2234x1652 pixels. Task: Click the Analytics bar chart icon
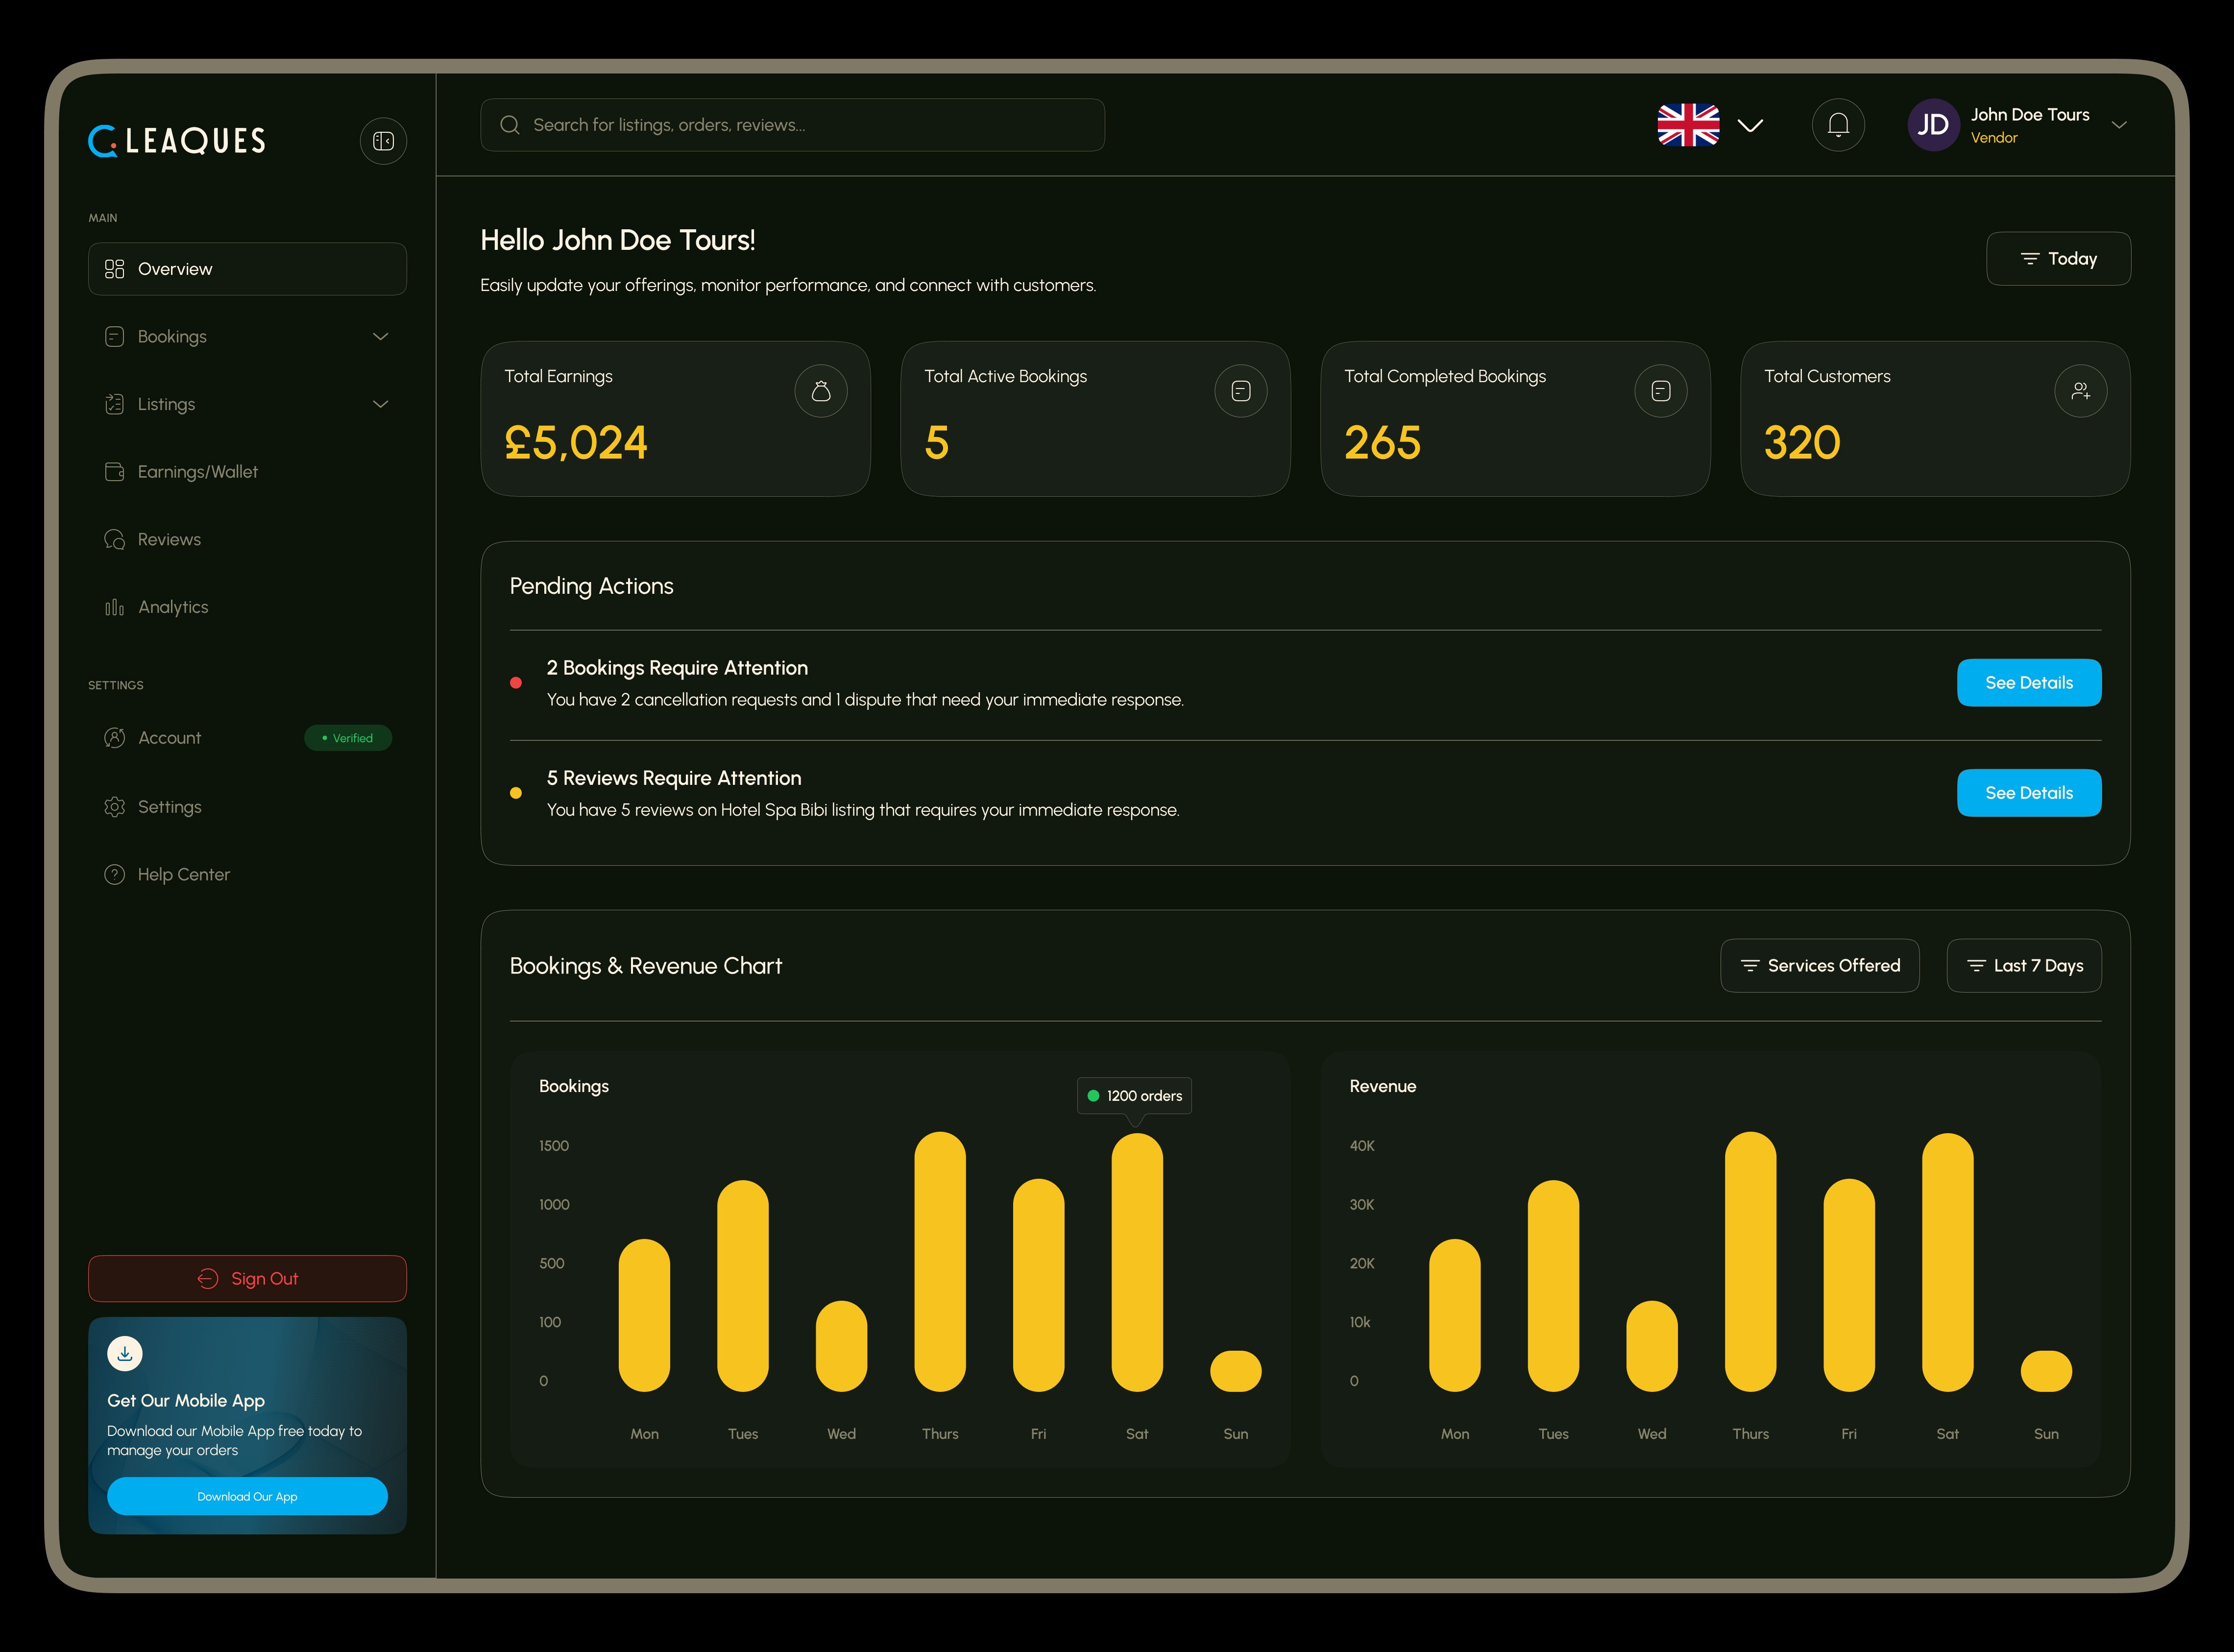[x=115, y=607]
